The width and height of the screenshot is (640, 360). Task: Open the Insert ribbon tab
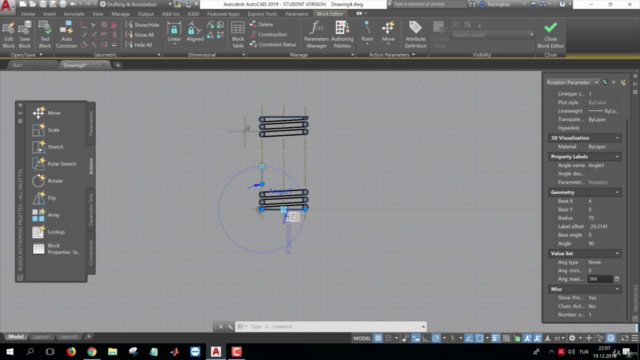(x=49, y=14)
